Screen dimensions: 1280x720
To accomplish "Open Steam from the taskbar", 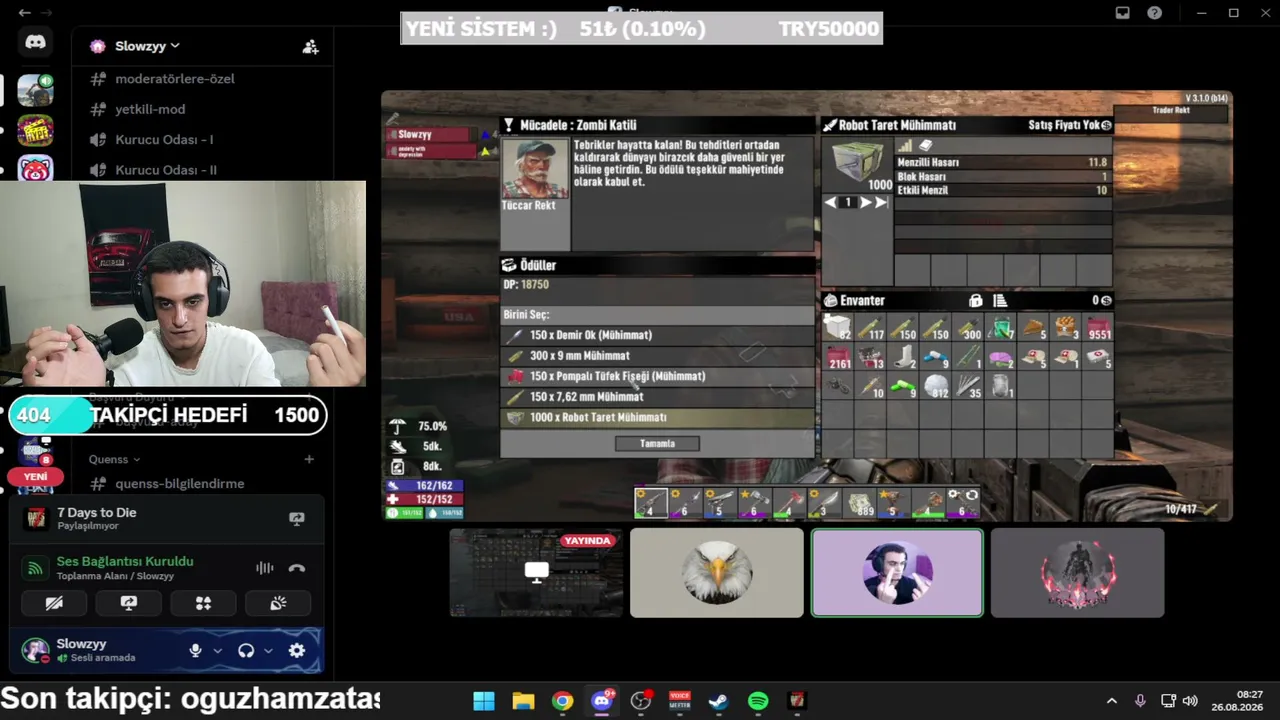I will [719, 701].
